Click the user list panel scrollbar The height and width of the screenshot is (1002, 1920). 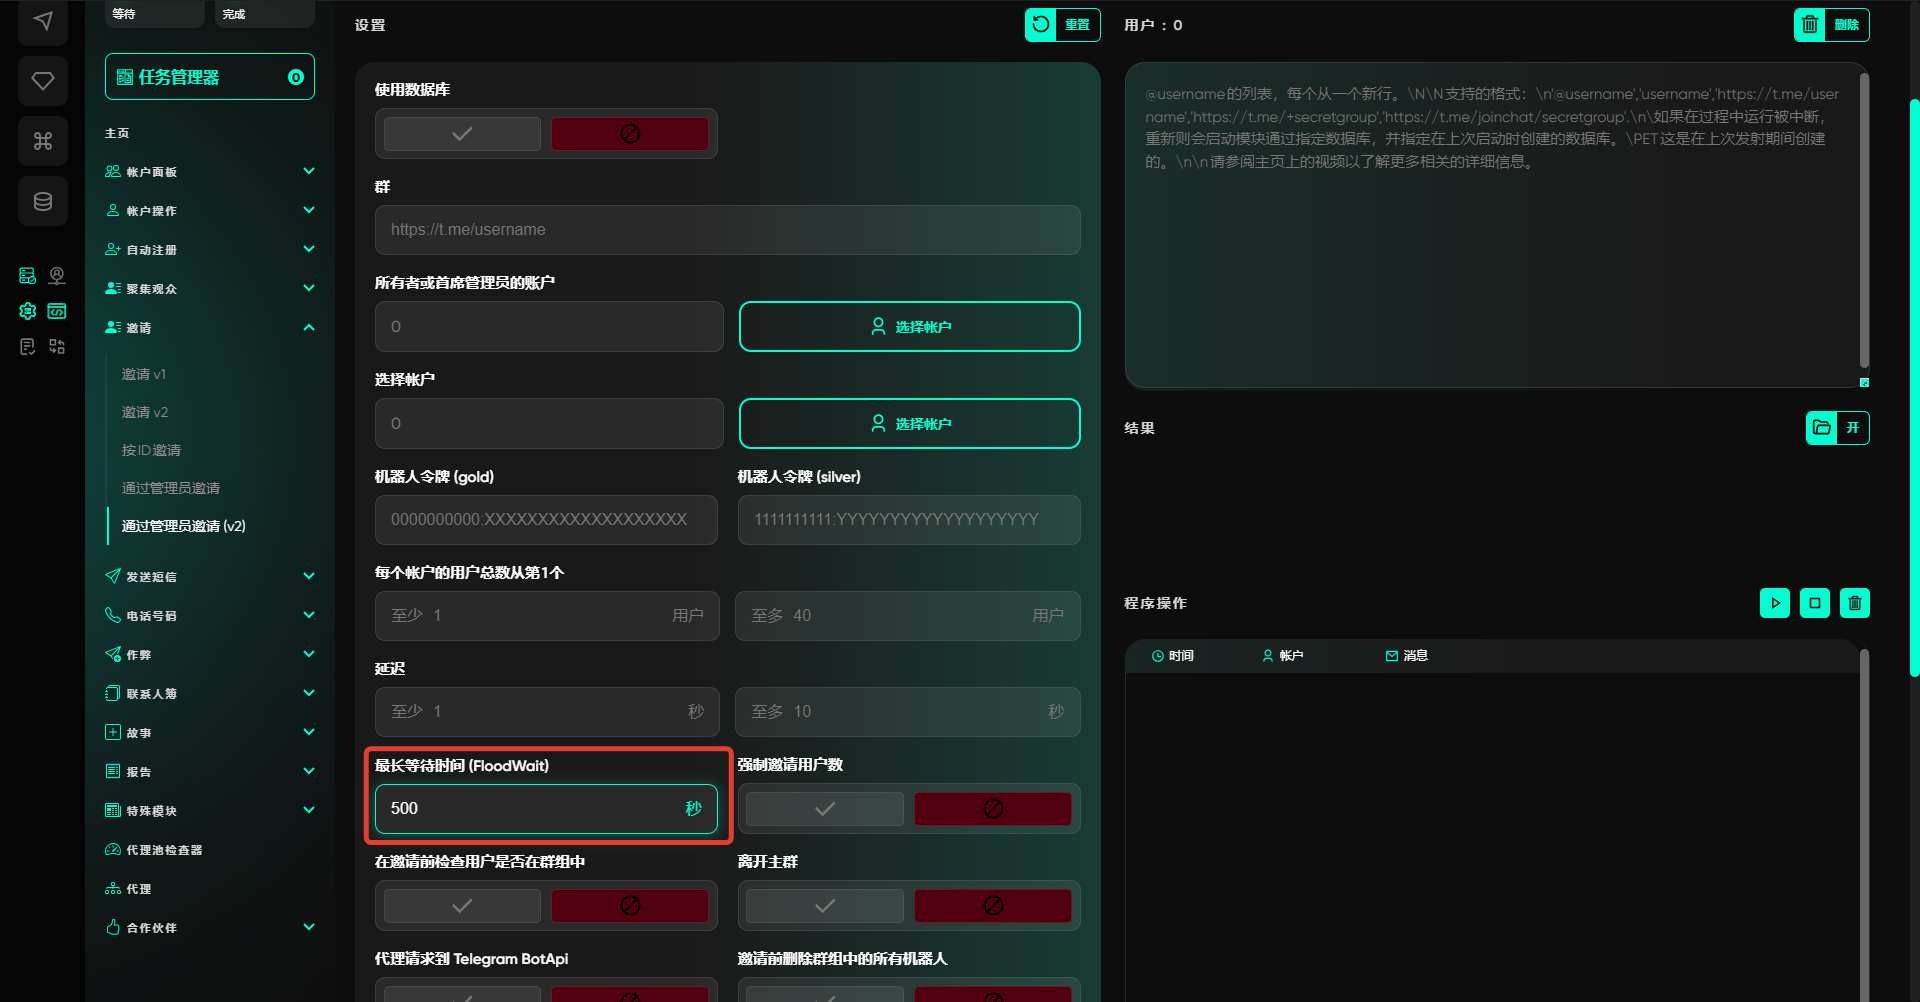coord(1863,220)
